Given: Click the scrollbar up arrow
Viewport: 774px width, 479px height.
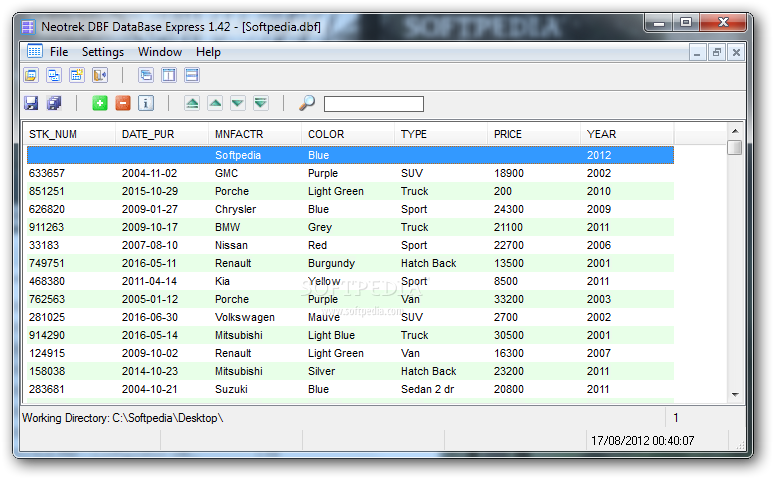Looking at the screenshot, I should pyautogui.click(x=735, y=131).
